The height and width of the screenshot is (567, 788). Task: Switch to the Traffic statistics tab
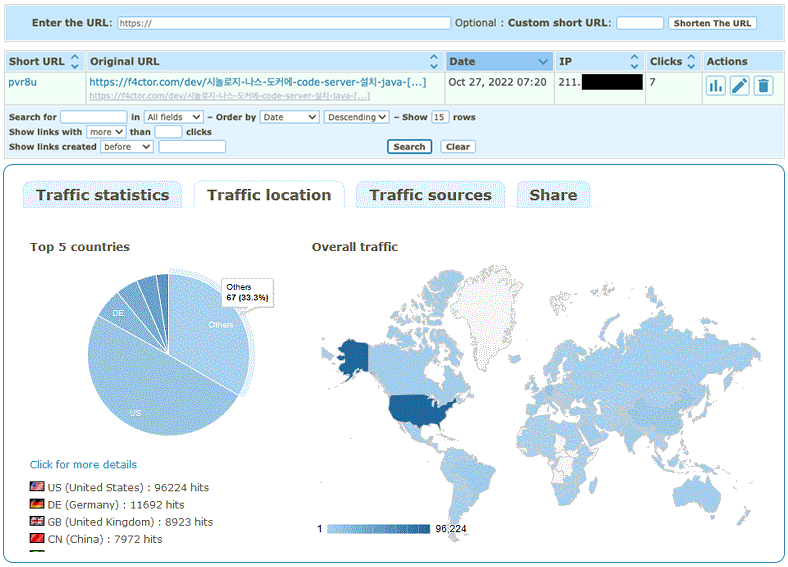point(102,195)
